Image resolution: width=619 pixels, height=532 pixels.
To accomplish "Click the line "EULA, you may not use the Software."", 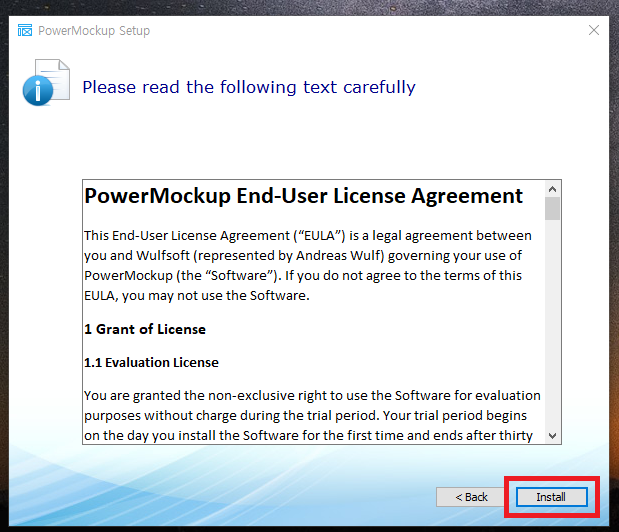I will tap(197, 296).
